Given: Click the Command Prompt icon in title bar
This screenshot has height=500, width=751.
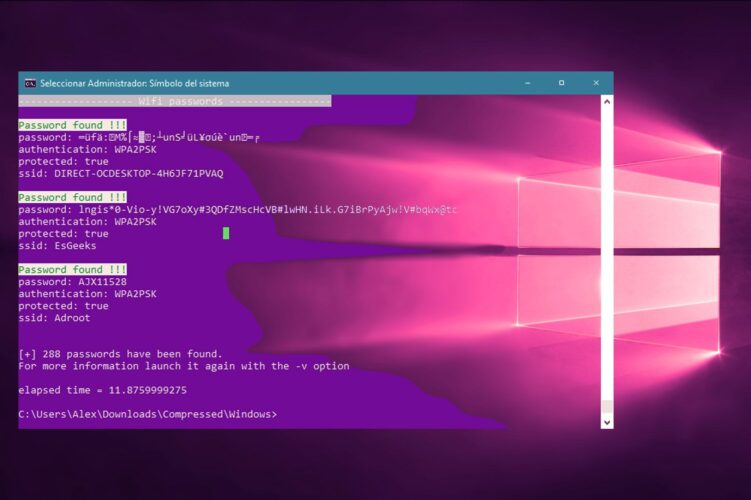Looking at the screenshot, I should tap(30, 83).
